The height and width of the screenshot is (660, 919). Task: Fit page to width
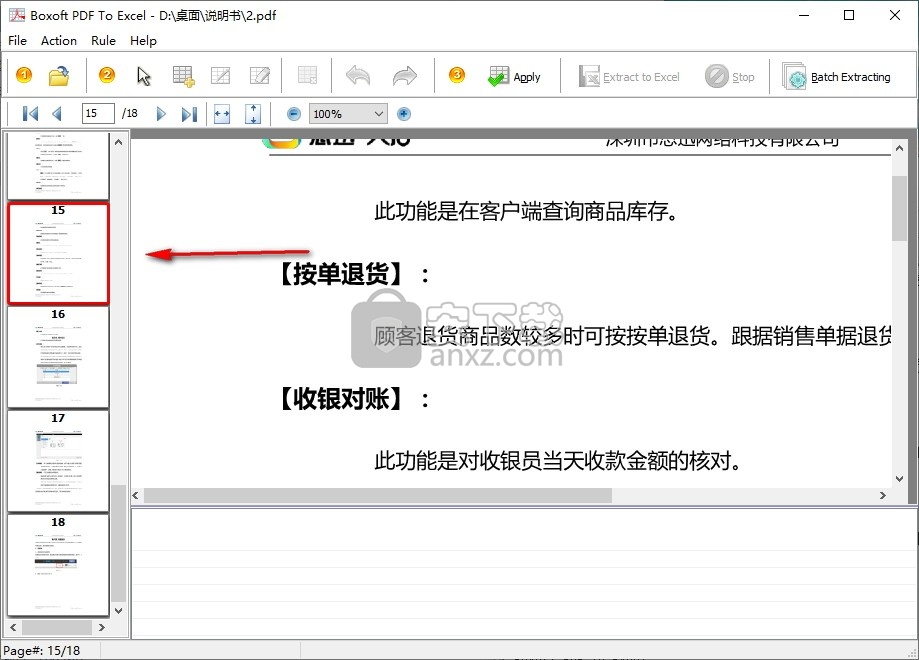click(x=222, y=114)
